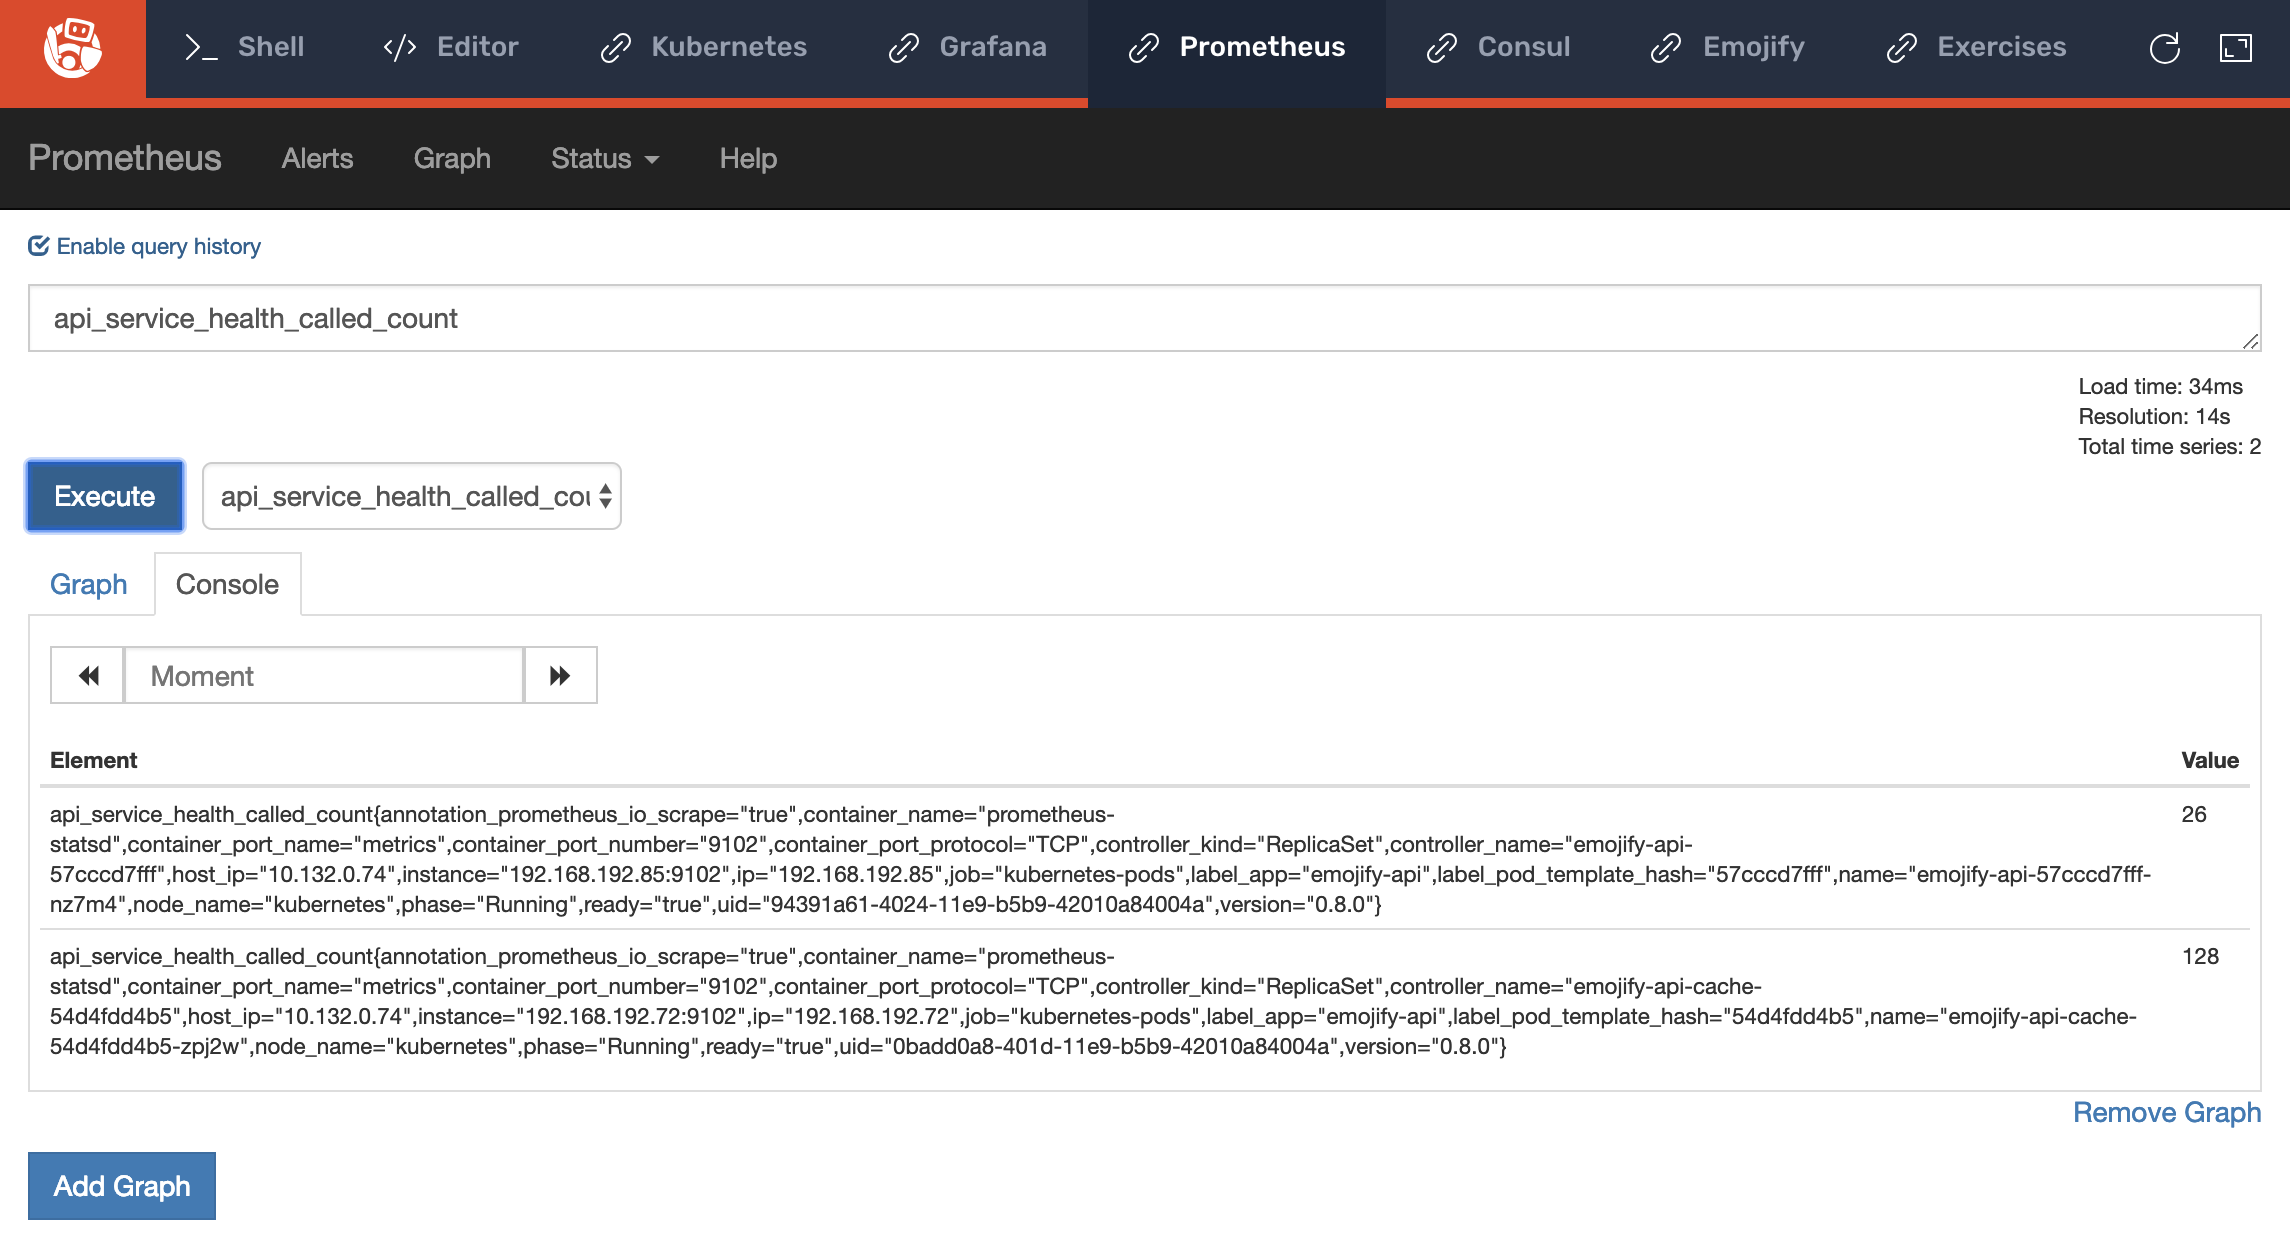Open the Help menu item

[749, 155]
